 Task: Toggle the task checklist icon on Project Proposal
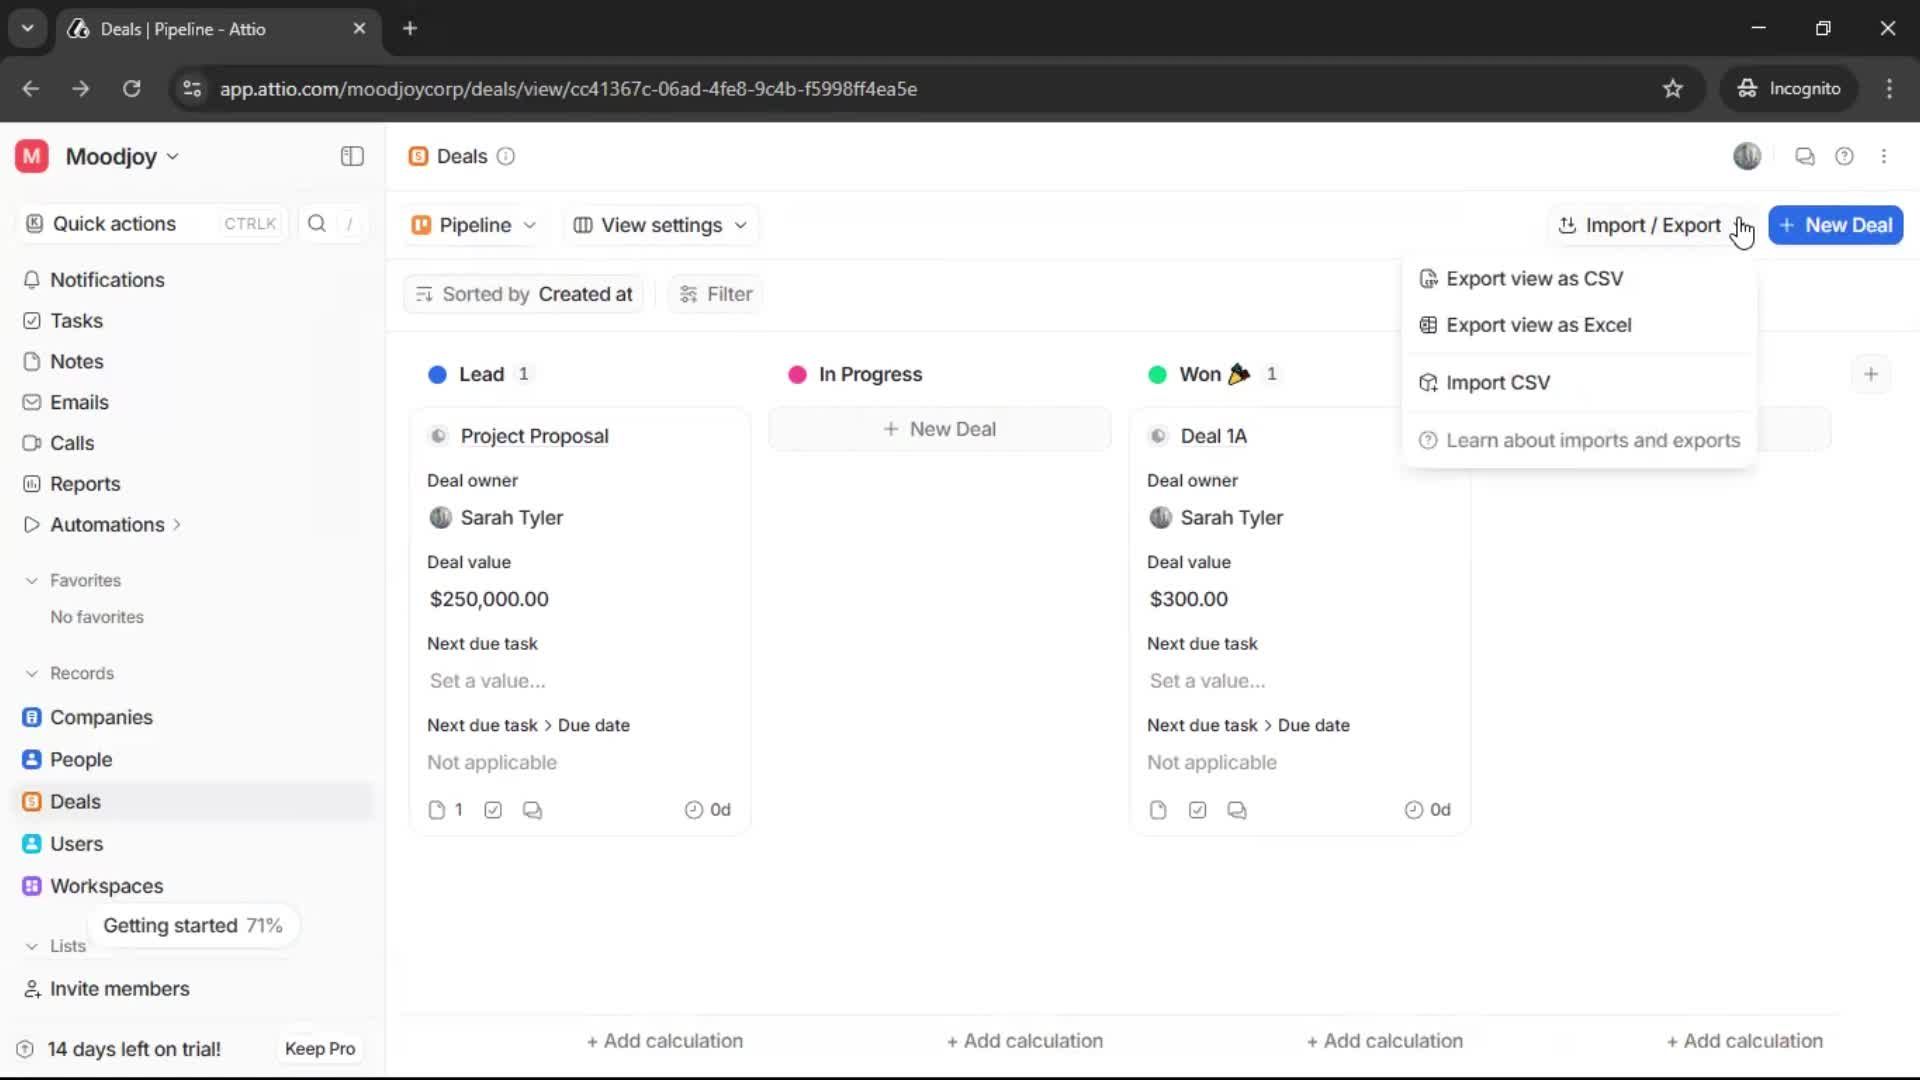[x=492, y=810]
